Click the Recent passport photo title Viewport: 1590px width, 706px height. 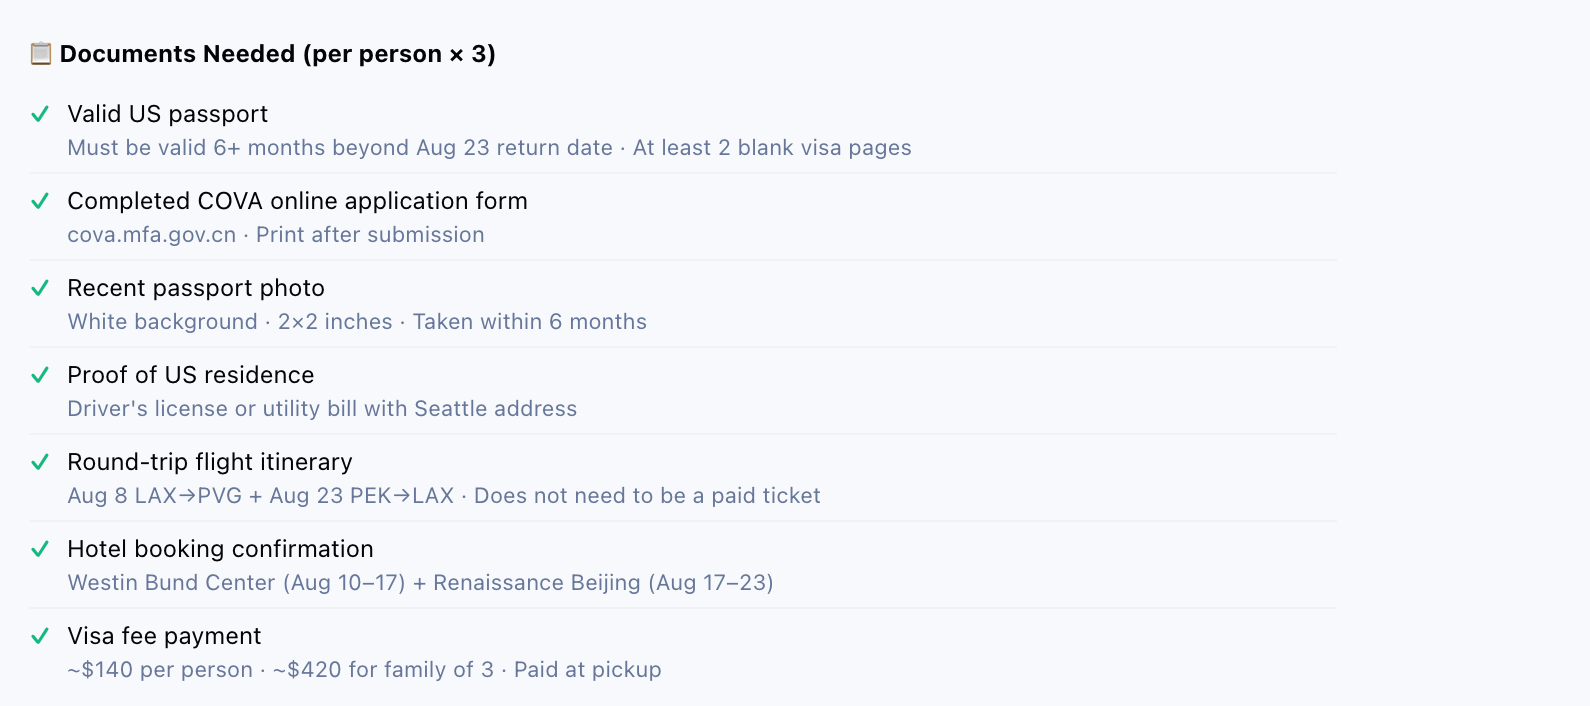tap(196, 288)
